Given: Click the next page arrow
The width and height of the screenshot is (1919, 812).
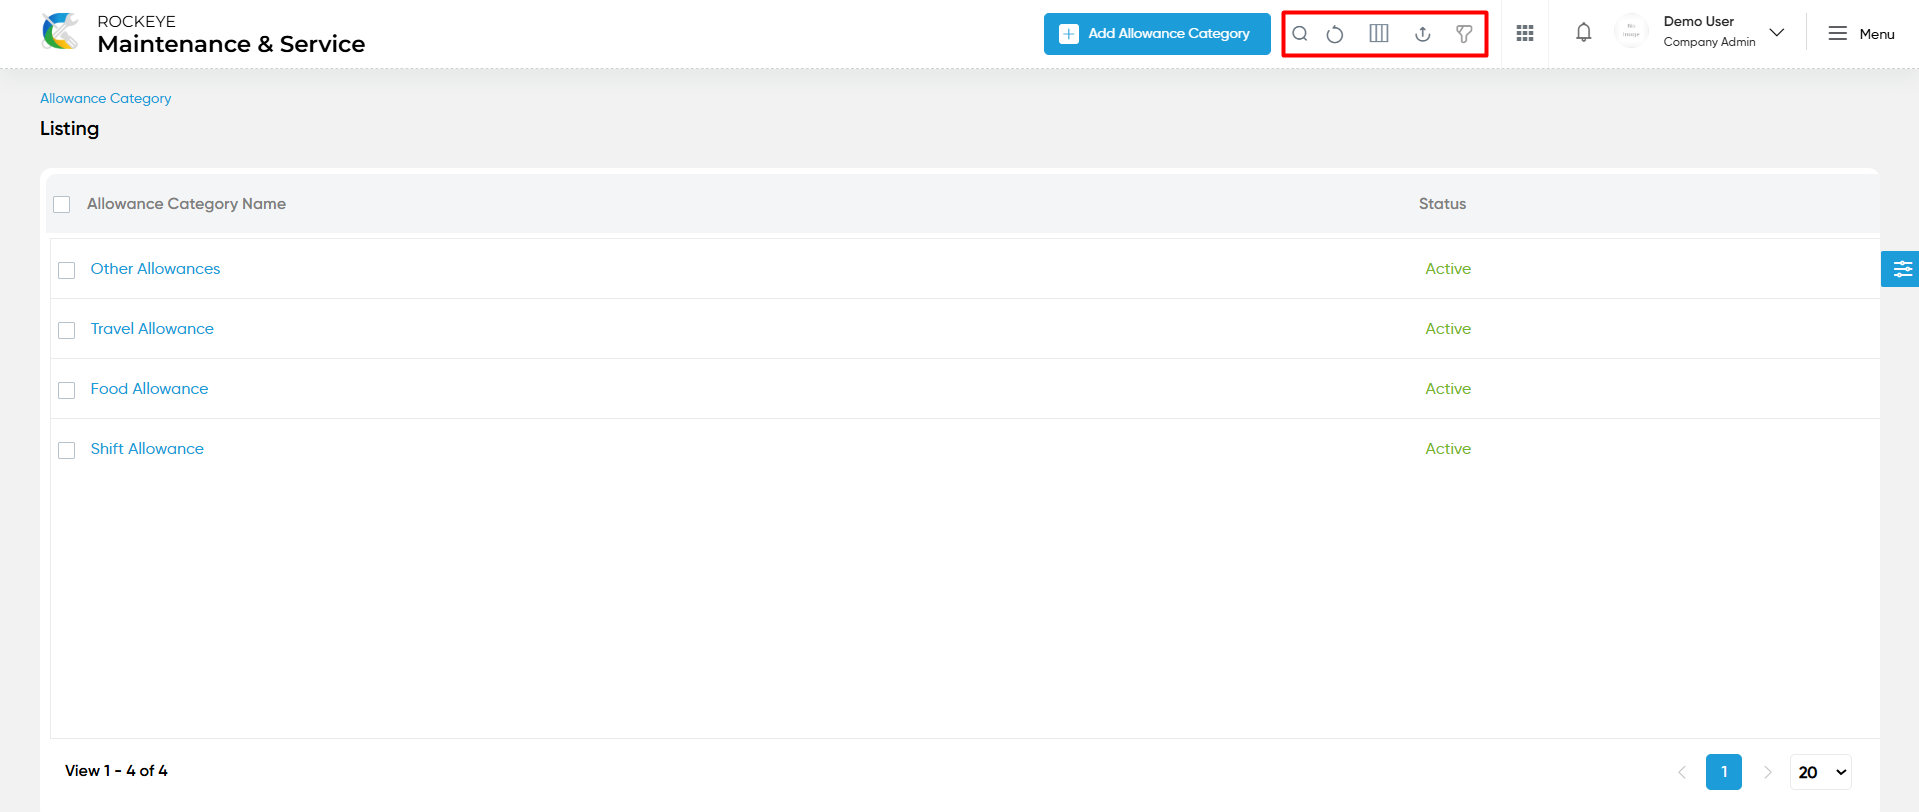Looking at the screenshot, I should [x=1767, y=772].
